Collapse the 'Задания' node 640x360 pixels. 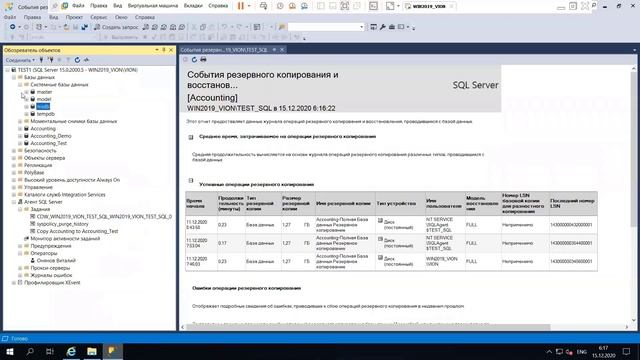(x=20, y=209)
